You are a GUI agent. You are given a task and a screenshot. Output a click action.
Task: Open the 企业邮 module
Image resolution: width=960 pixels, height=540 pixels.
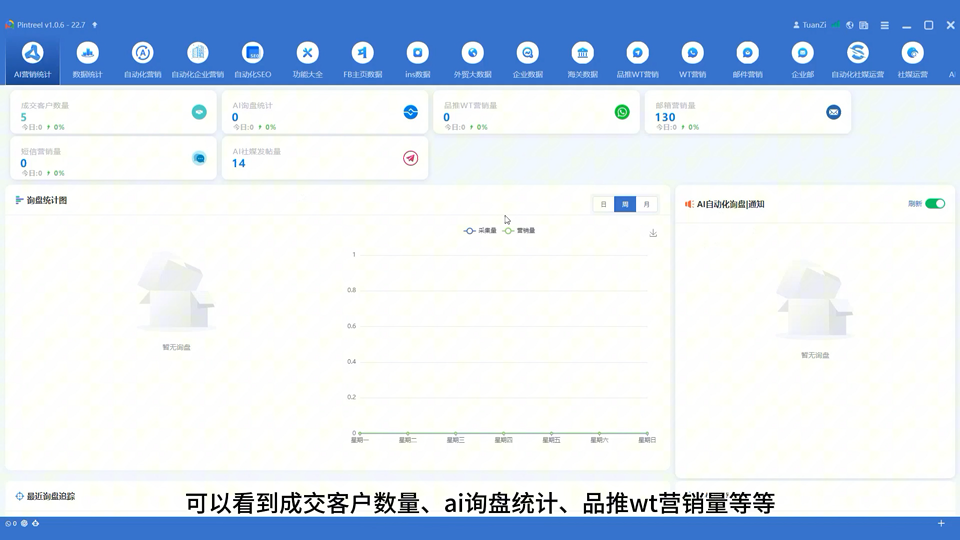point(803,60)
